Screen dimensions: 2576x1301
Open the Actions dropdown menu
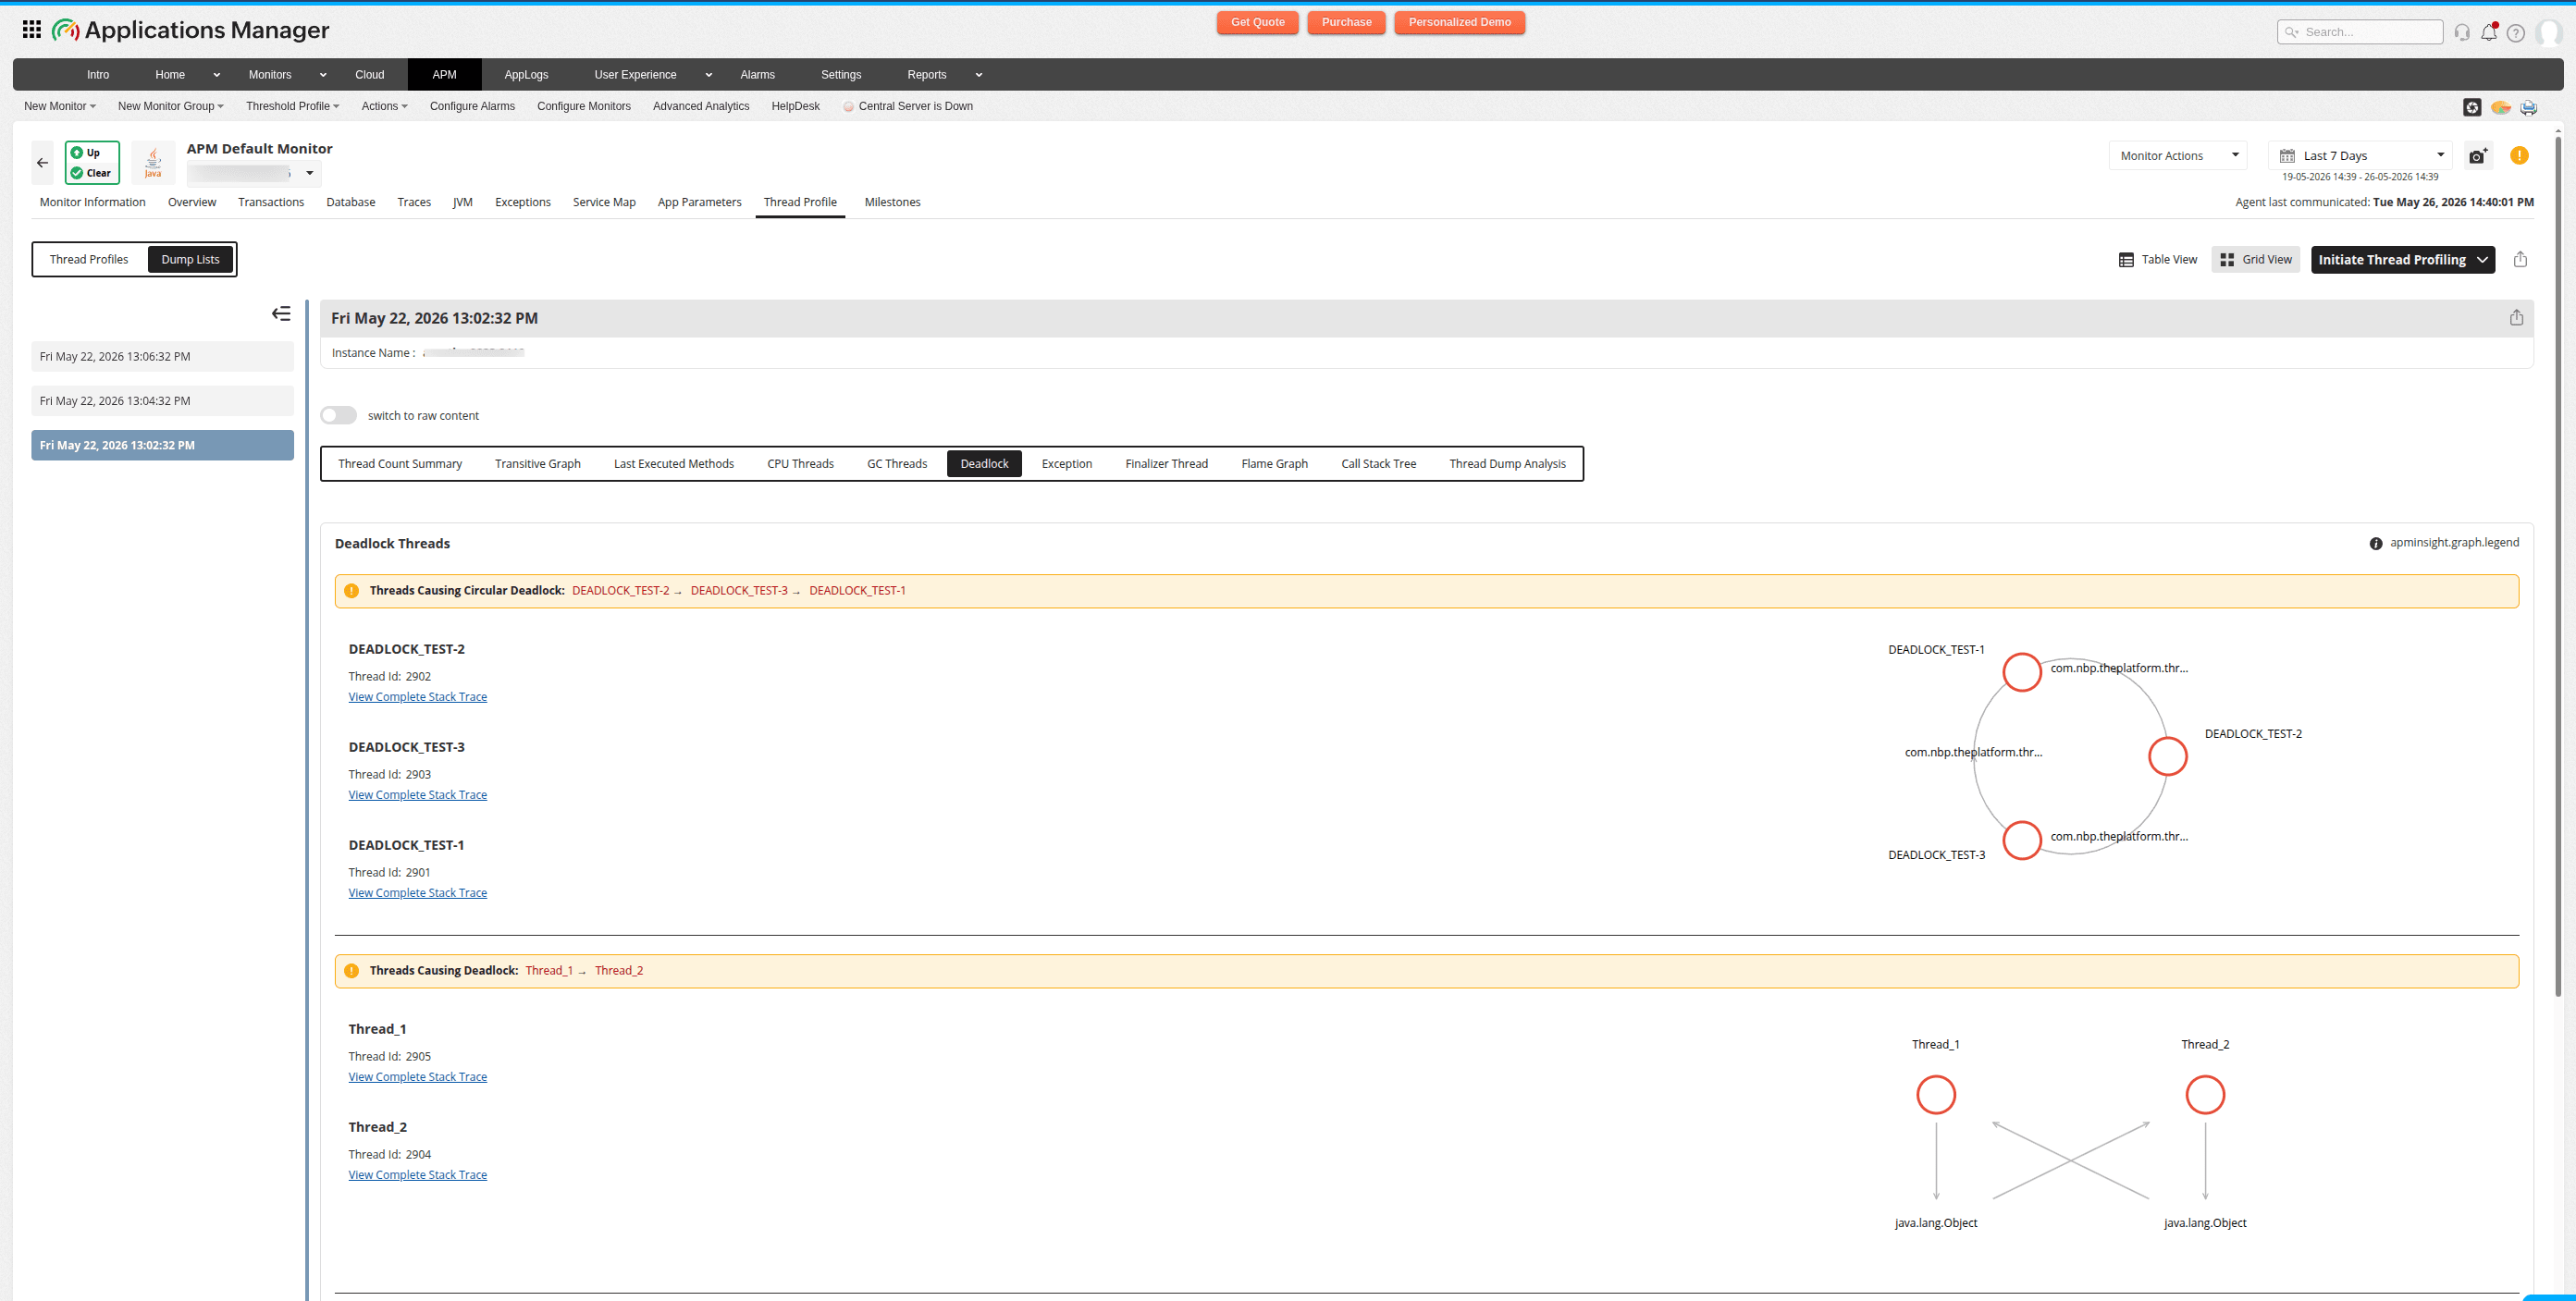coord(384,106)
